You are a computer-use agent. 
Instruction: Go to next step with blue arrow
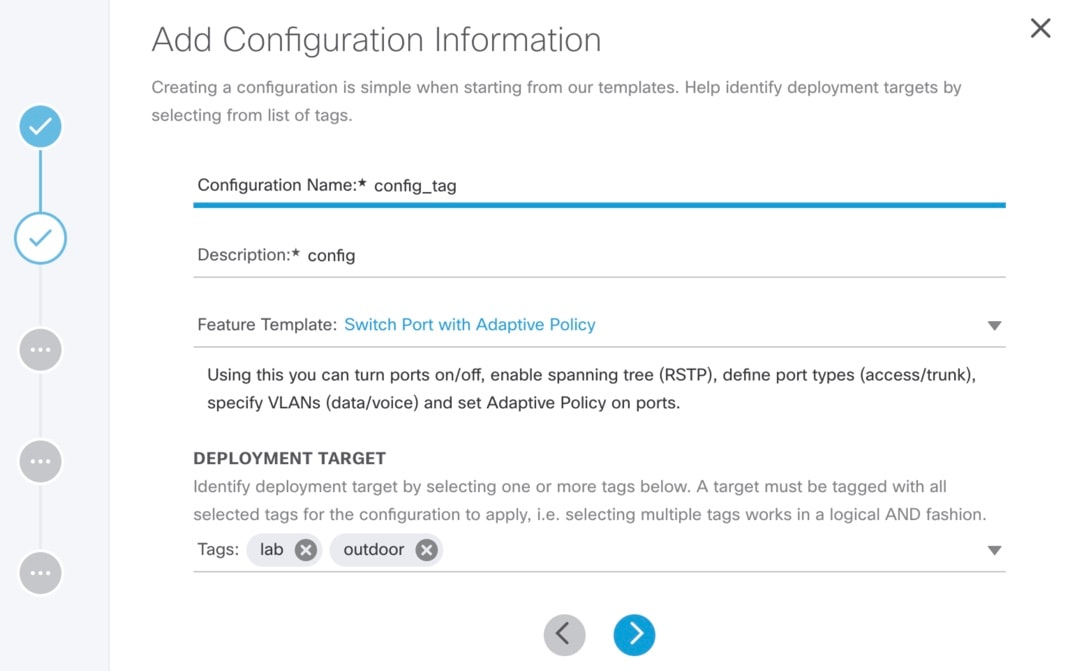tap(634, 634)
